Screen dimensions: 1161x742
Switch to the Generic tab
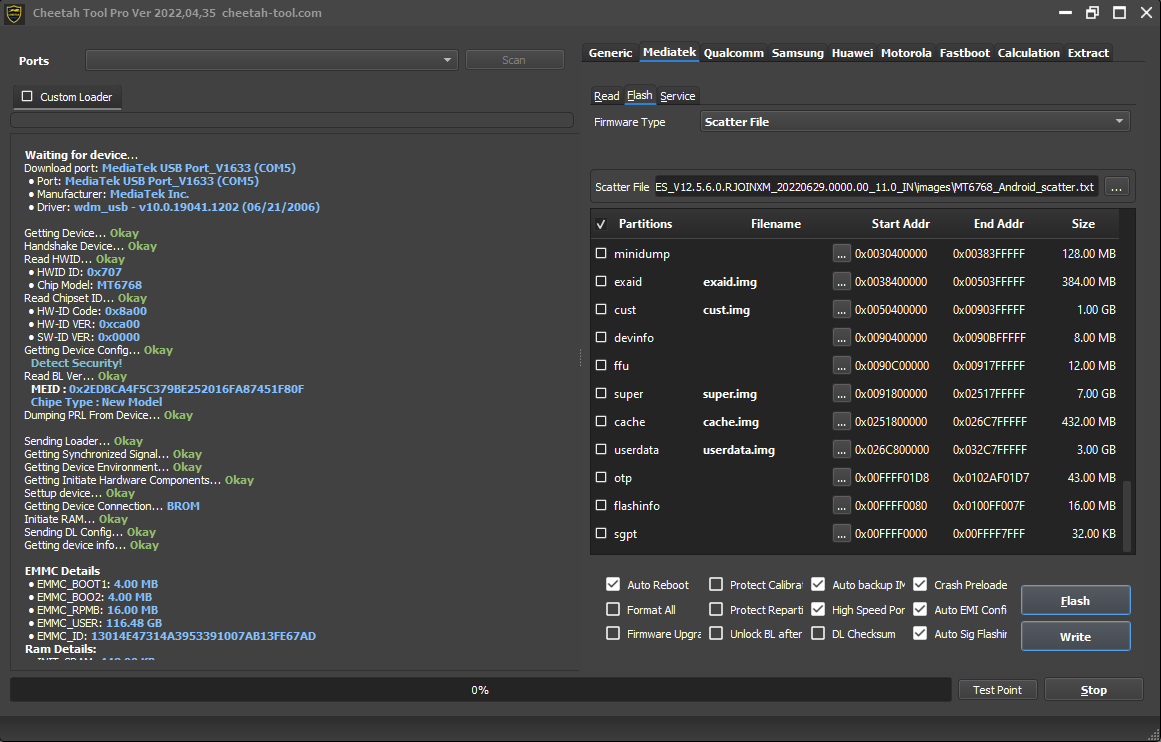pyautogui.click(x=610, y=53)
